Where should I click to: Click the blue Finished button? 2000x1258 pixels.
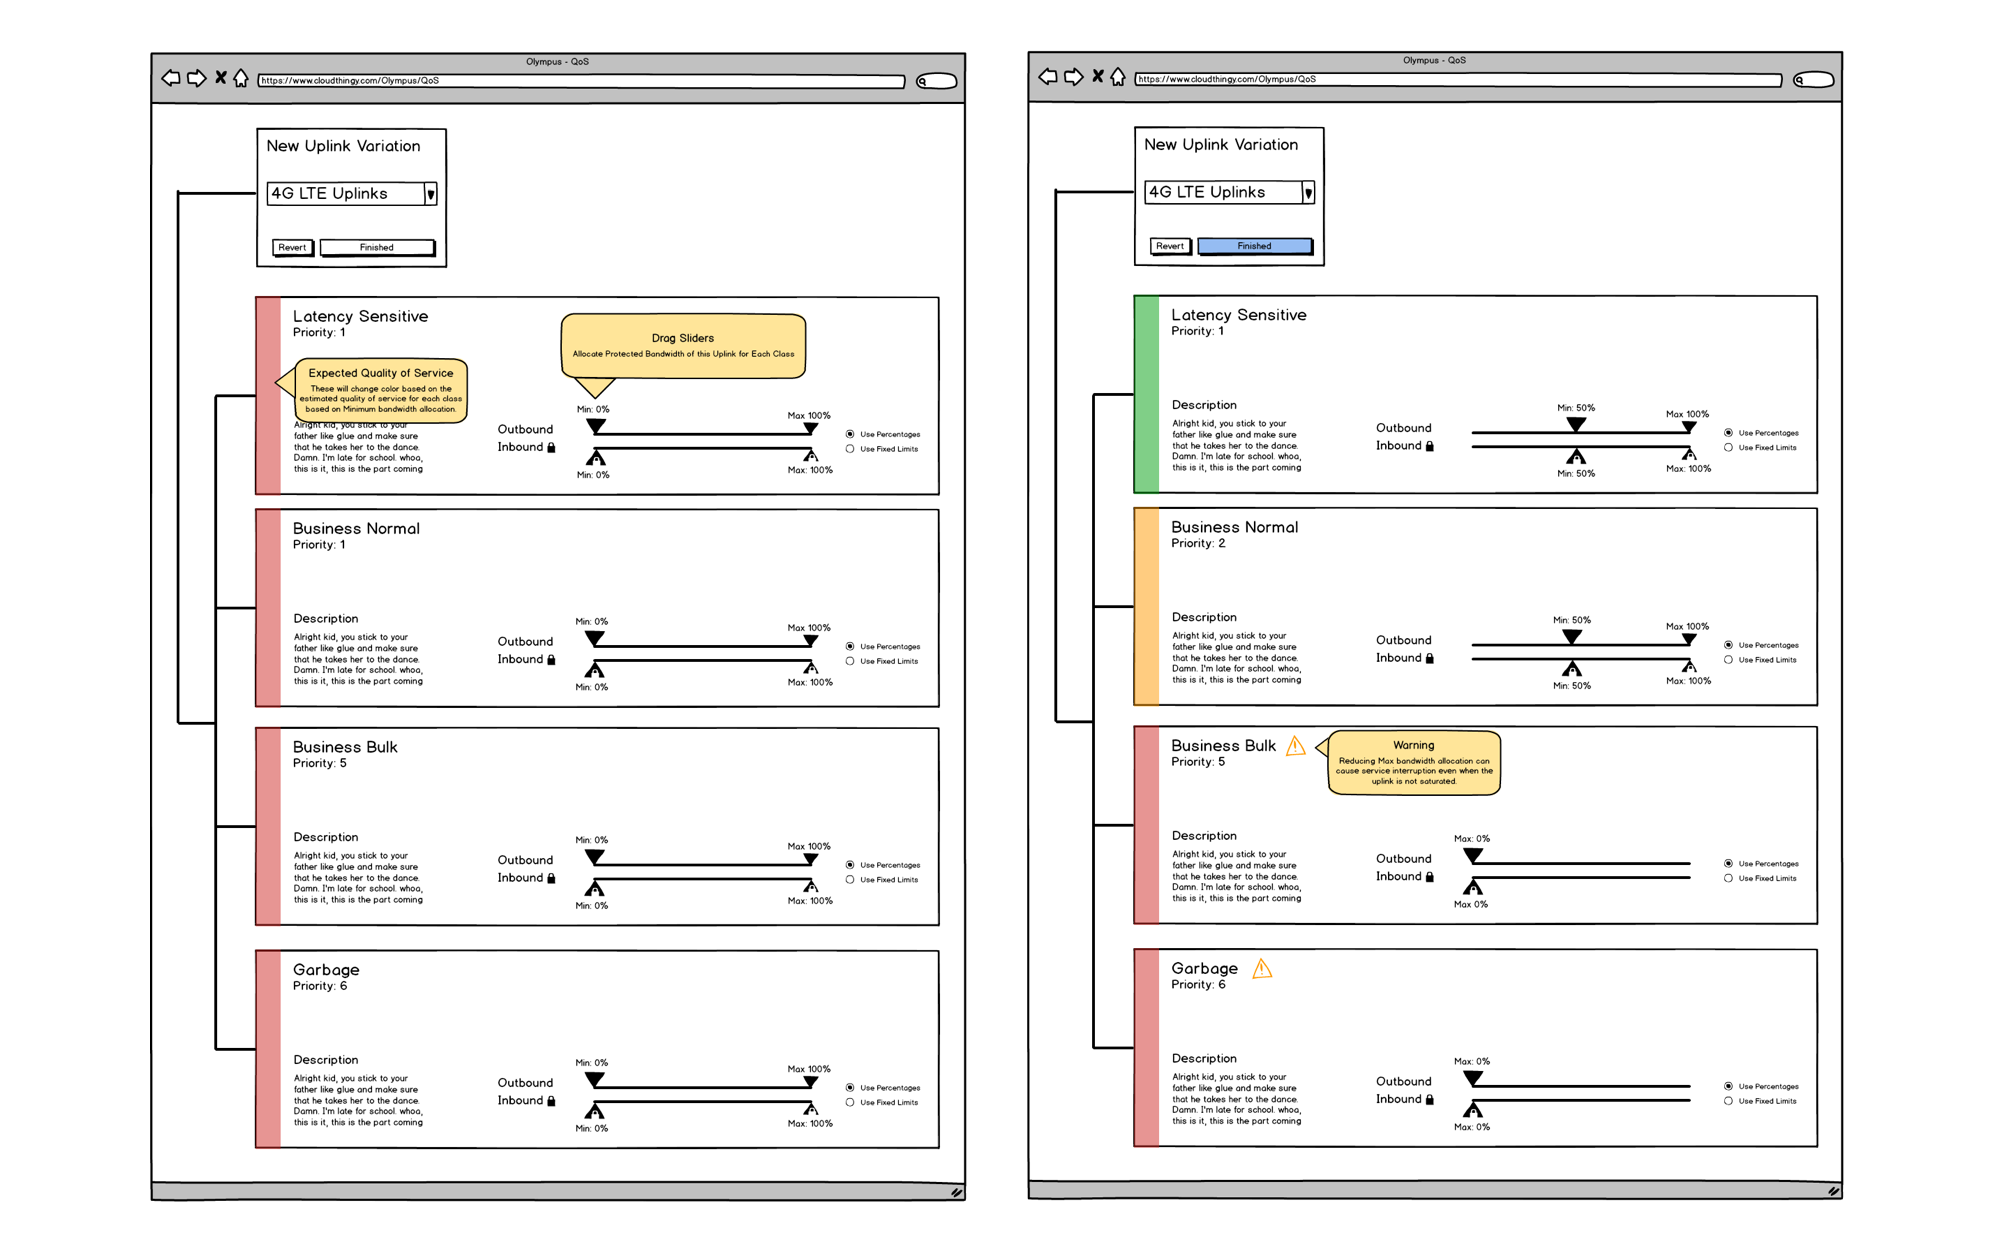click(x=1254, y=246)
